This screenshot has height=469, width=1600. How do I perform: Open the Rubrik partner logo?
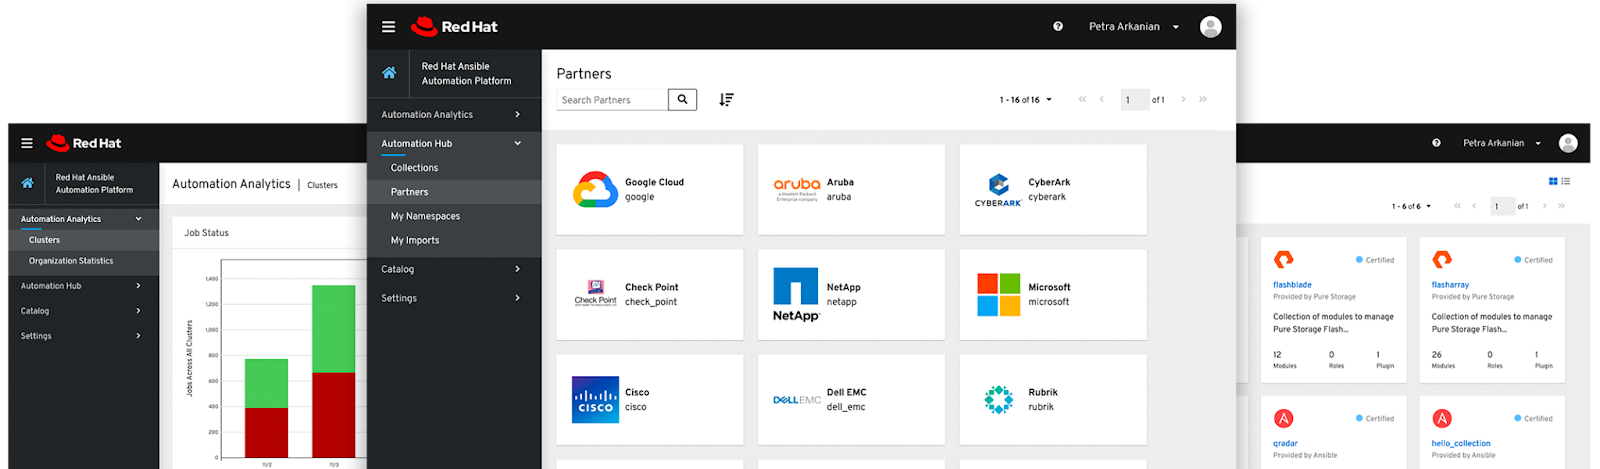tap(999, 399)
